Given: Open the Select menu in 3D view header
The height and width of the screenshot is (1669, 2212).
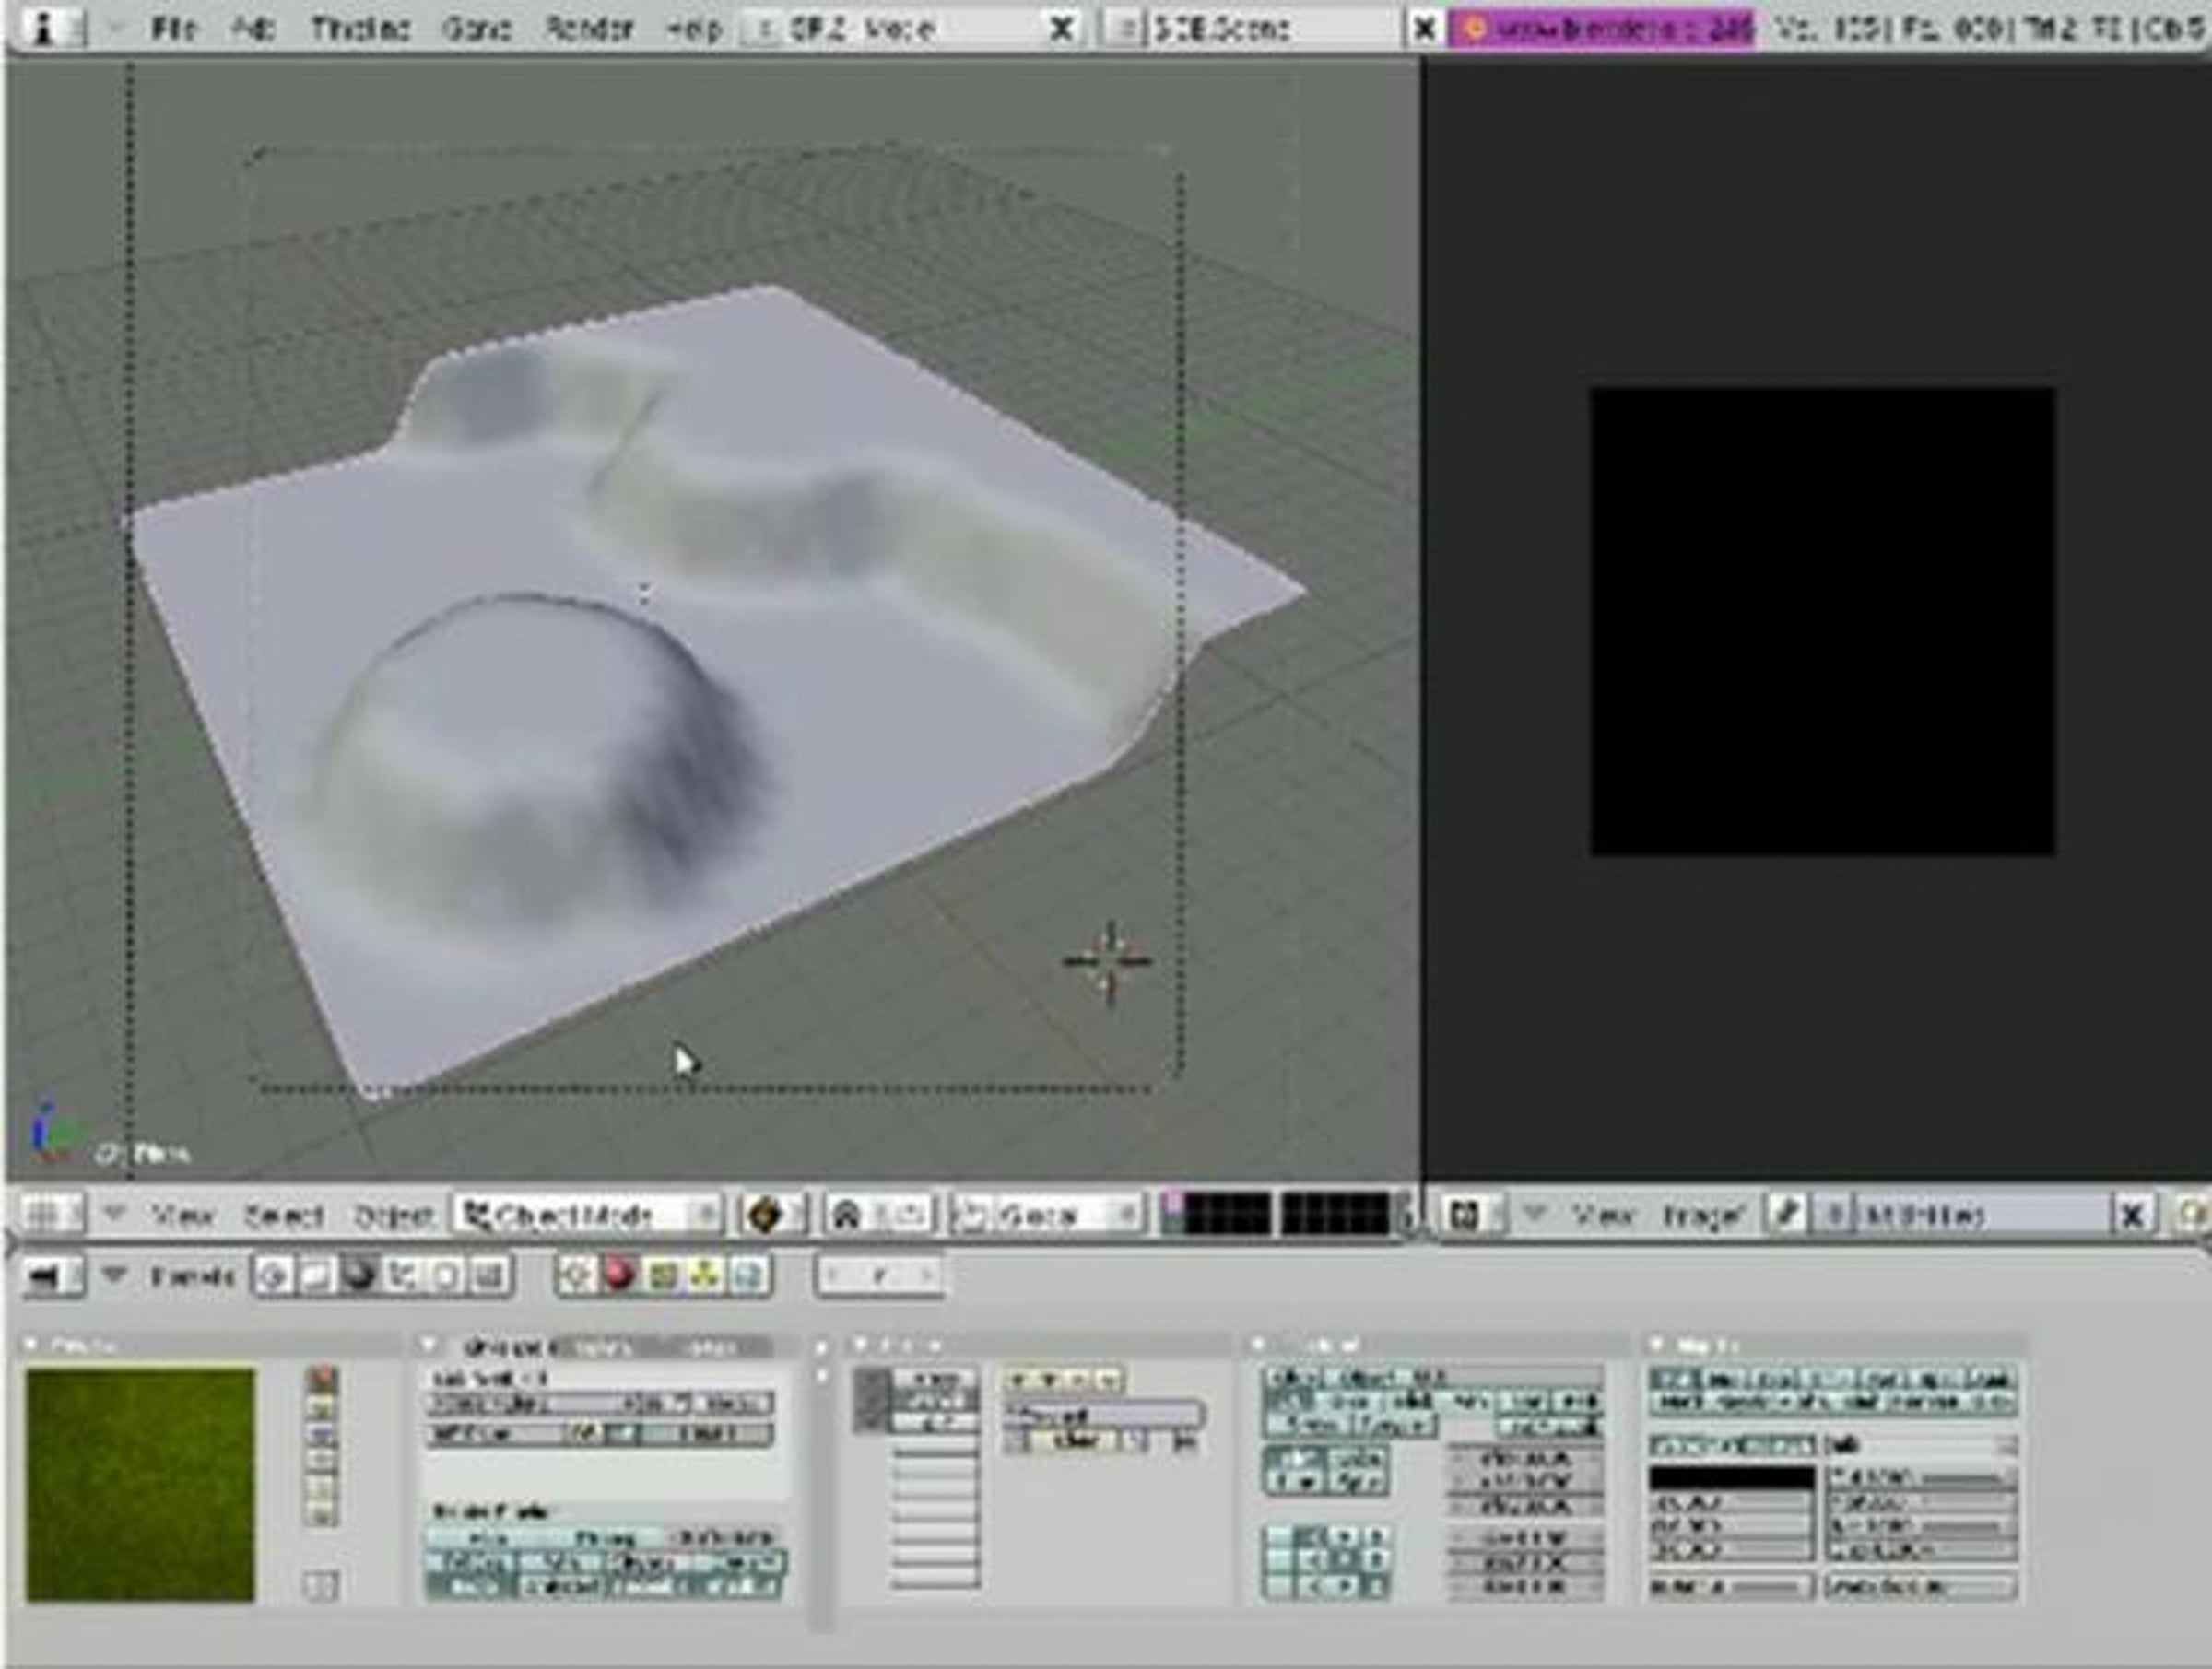Looking at the screenshot, I should pyautogui.click(x=284, y=1216).
